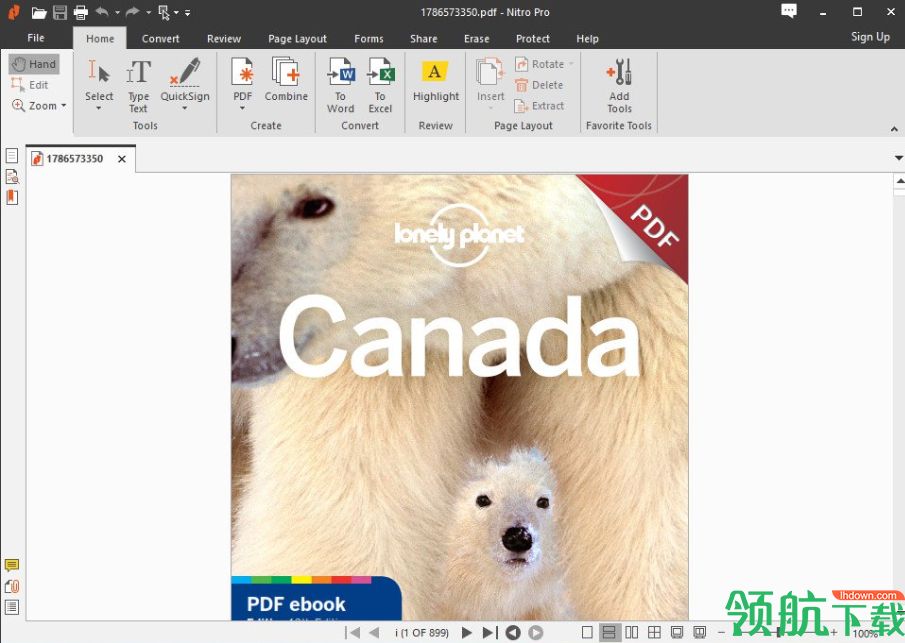Select the Highlight tool

pyautogui.click(x=436, y=80)
